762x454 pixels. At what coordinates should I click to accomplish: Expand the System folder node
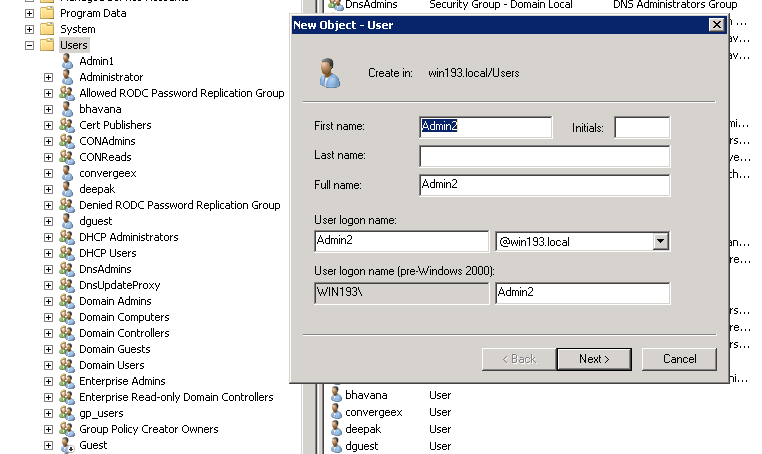(x=30, y=29)
